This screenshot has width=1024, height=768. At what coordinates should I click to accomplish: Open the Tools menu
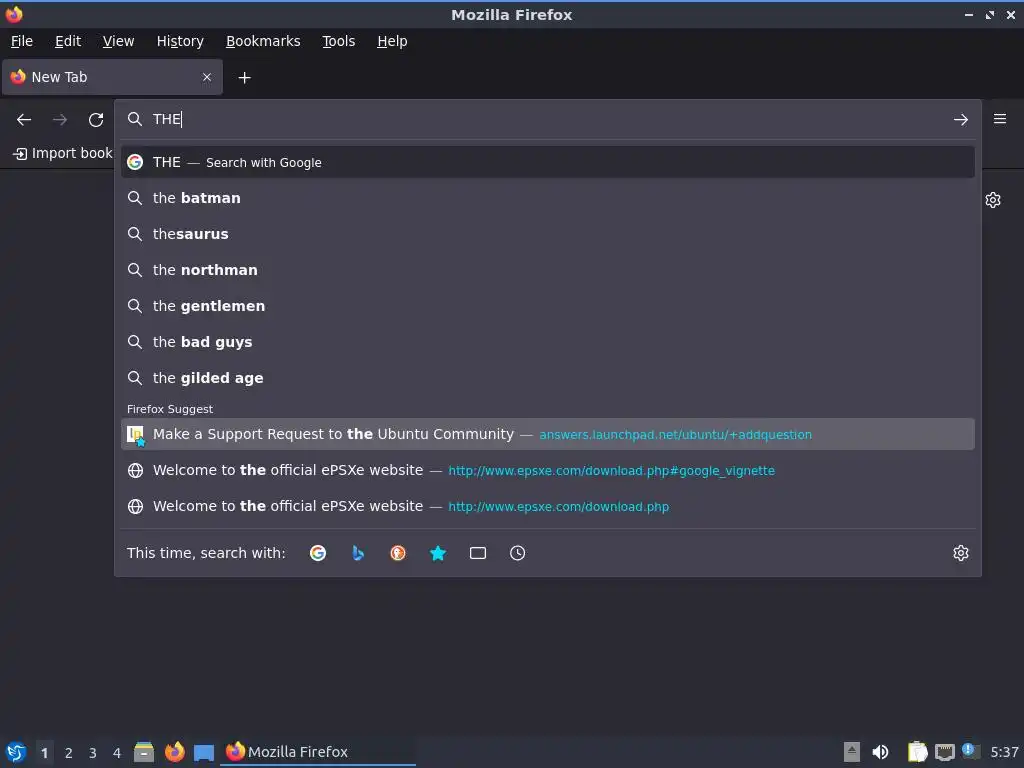coord(338,41)
